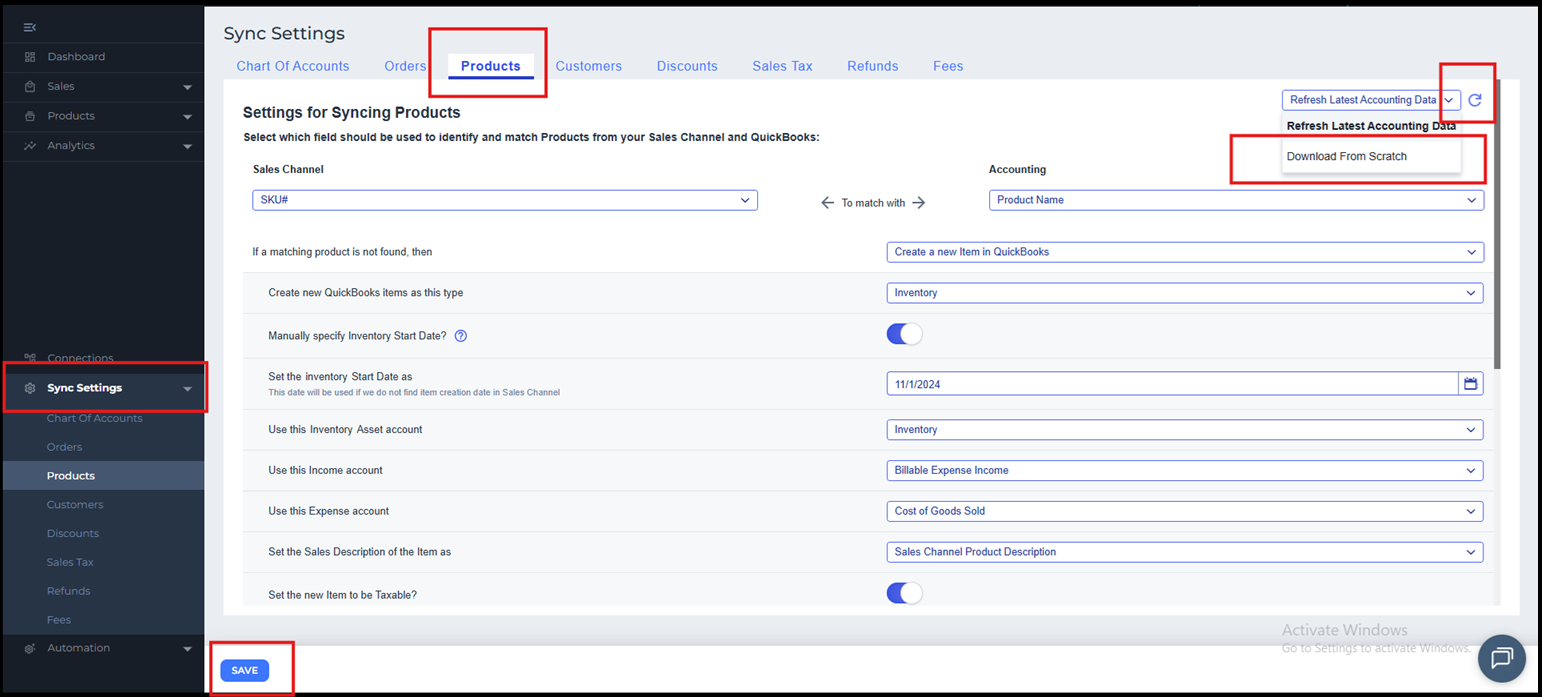
Task: Click the Dashboard icon in the sidebar
Action: click(x=30, y=57)
